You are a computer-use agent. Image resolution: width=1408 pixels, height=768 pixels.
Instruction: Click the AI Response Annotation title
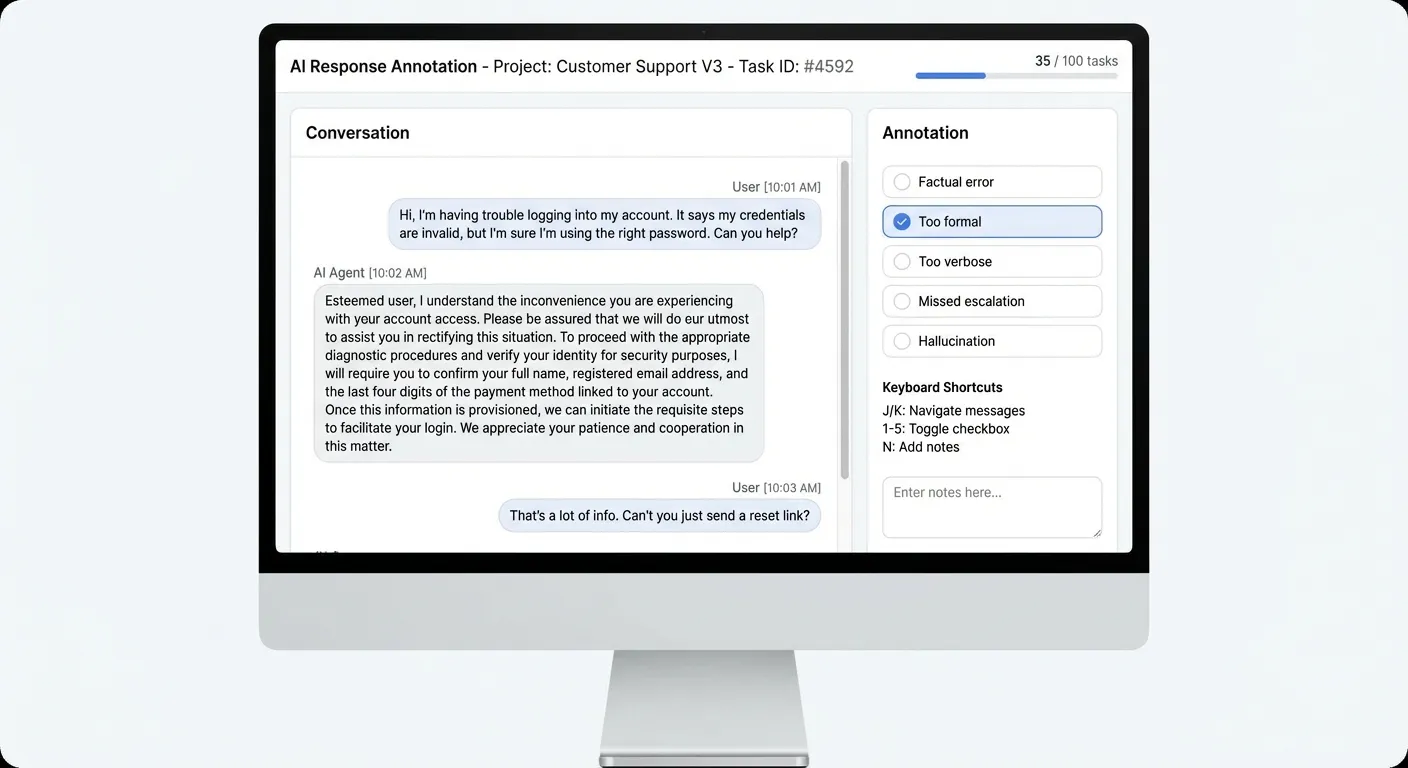tap(383, 66)
